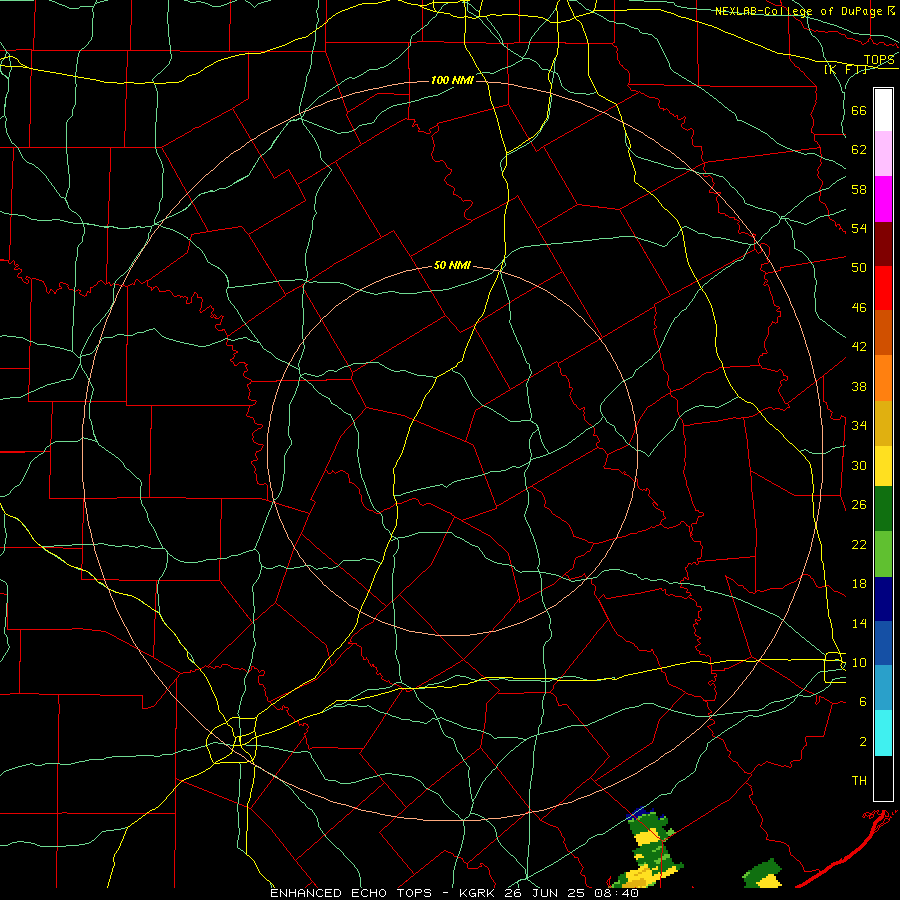Click the light green legend swatch

click(883, 554)
